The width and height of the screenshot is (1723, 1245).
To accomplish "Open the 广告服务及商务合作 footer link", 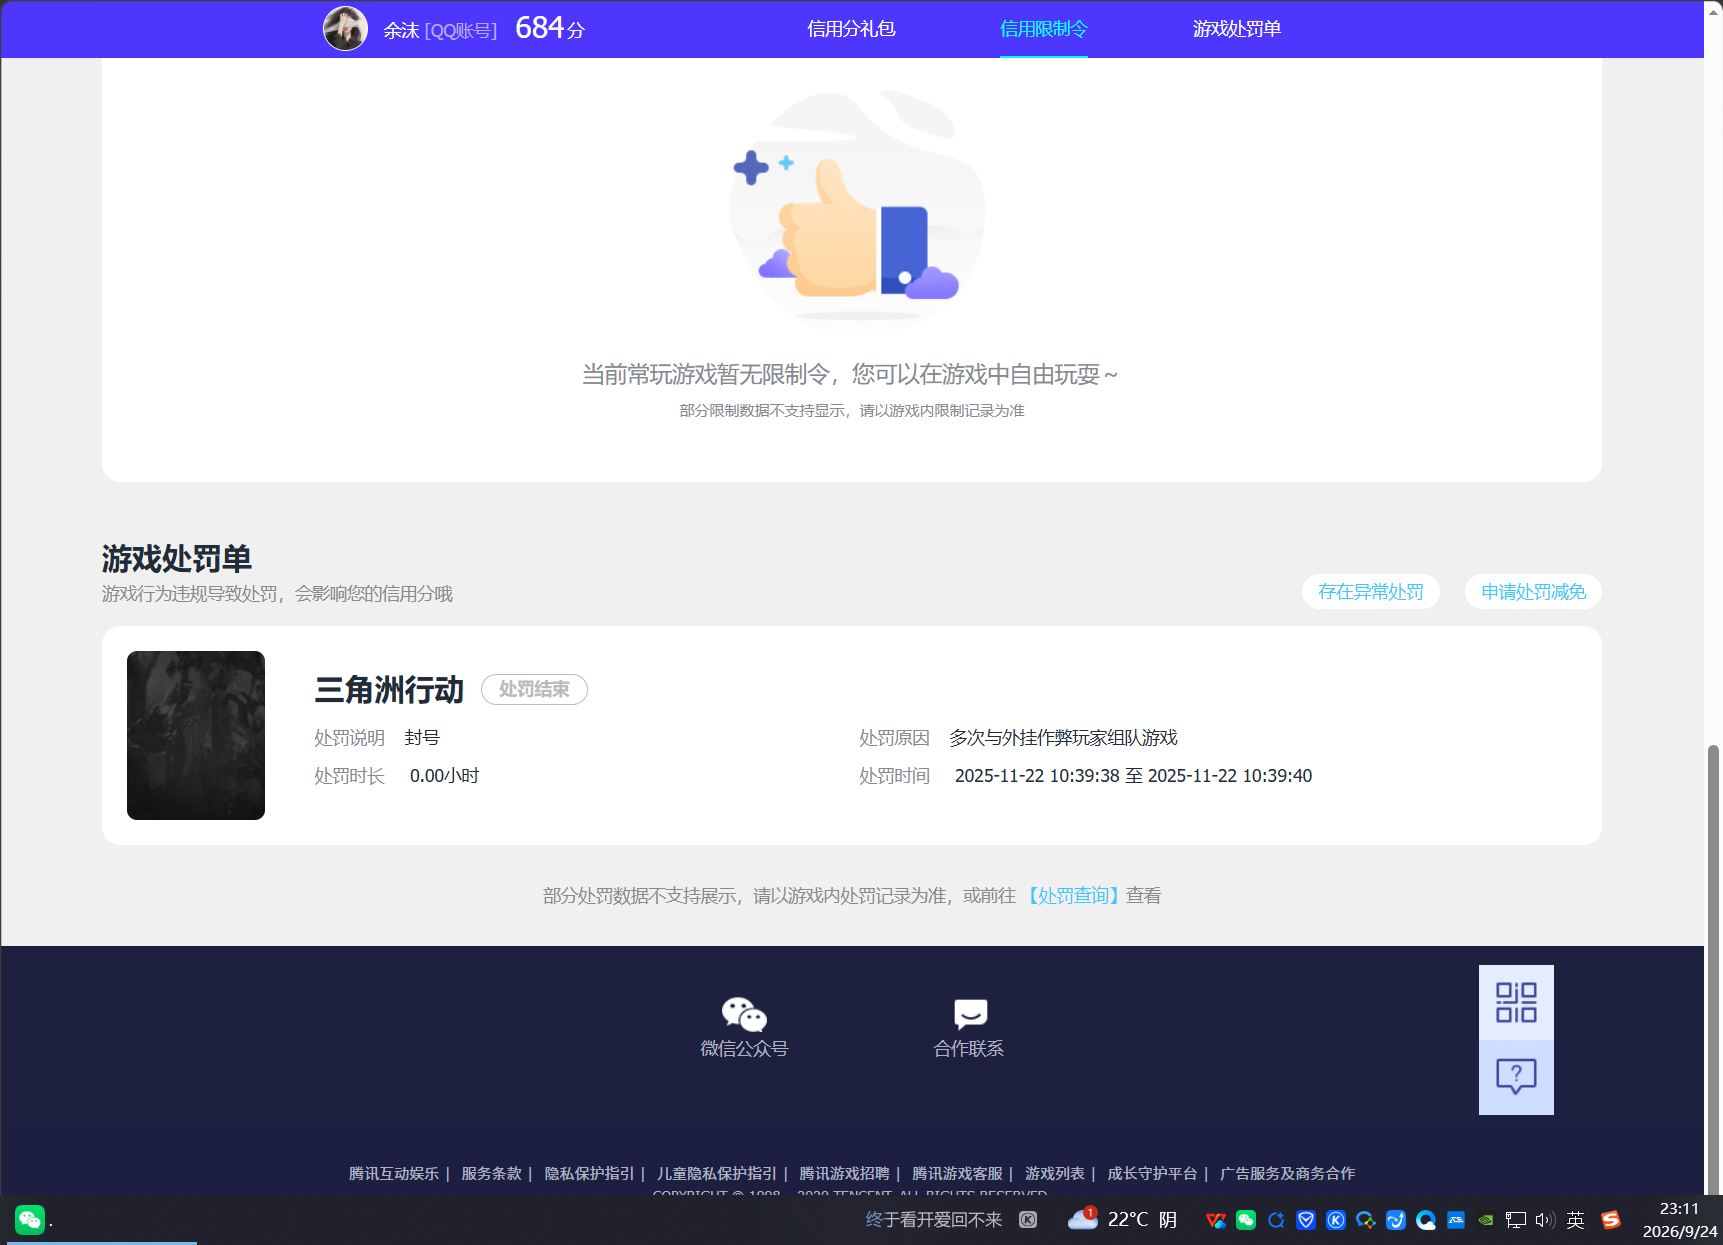I will click(x=1287, y=1173).
